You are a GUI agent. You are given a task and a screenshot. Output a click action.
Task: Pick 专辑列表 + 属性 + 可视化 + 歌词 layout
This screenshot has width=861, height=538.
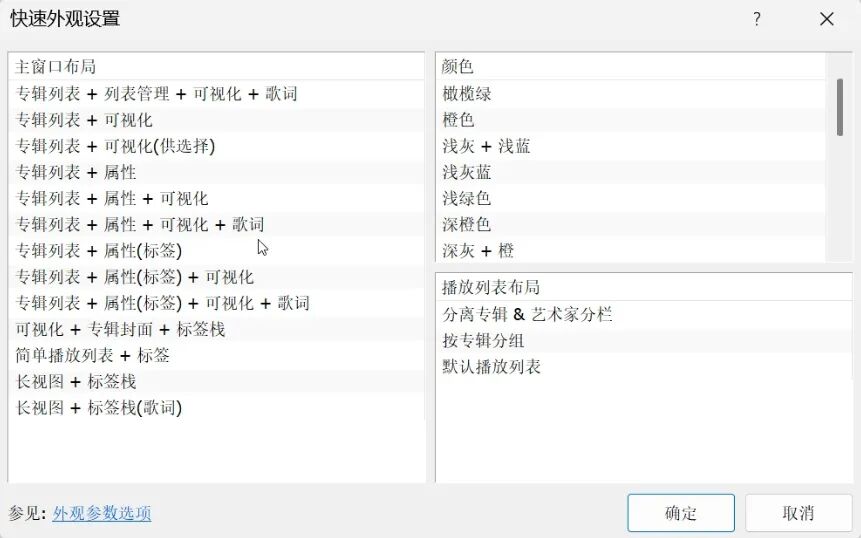[140, 224]
